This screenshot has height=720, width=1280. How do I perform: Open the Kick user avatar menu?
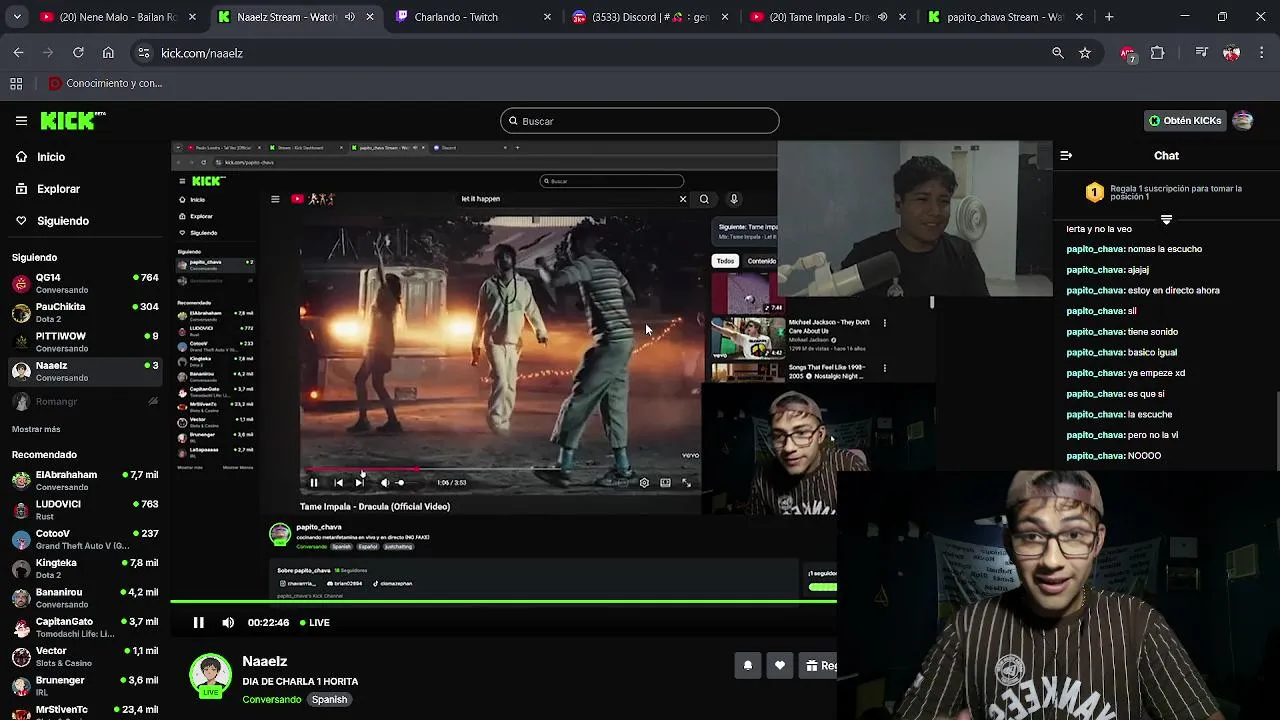click(1243, 121)
